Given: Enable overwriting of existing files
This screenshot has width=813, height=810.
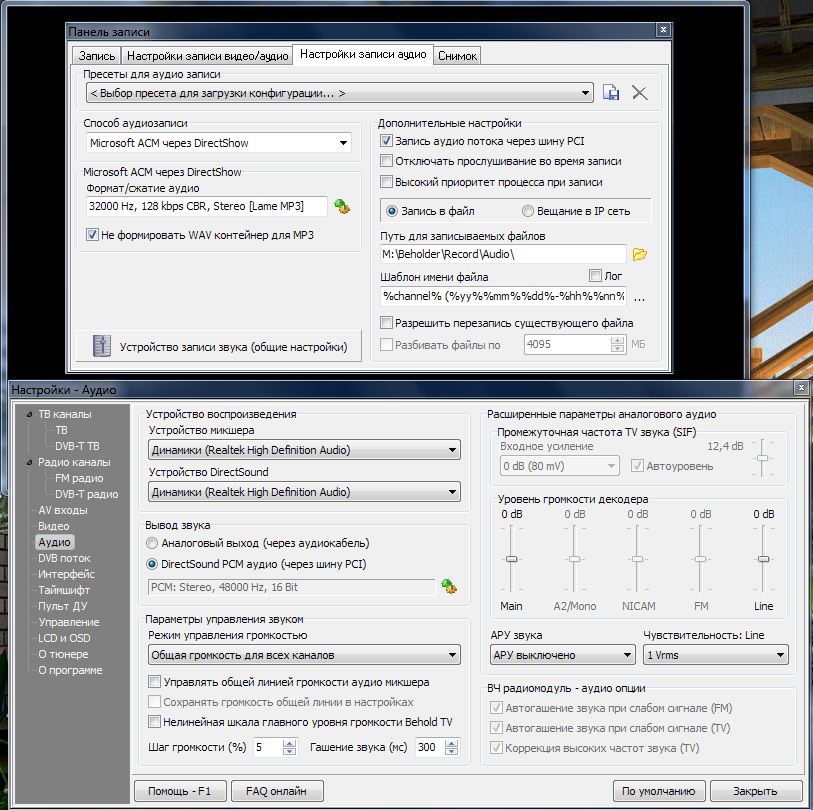Looking at the screenshot, I should point(386,322).
